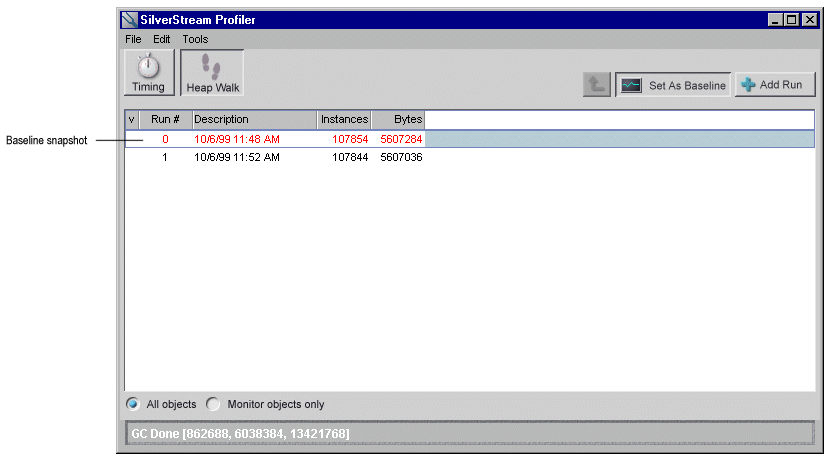Click the SilverStream Profiler title bar icon
Screen dimensions: 830x460
(x=129, y=20)
